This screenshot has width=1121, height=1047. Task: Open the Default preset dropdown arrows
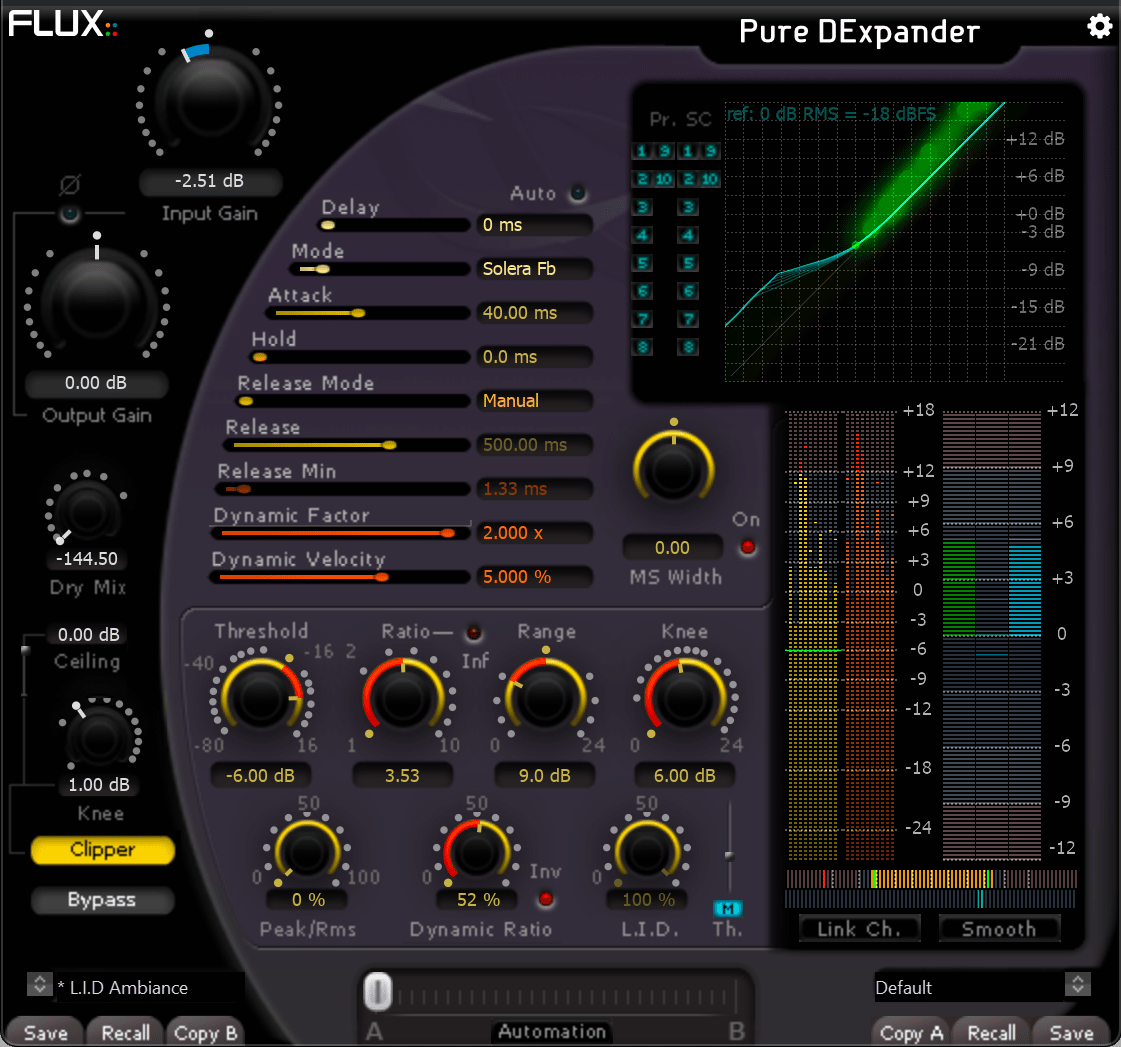point(1077,985)
